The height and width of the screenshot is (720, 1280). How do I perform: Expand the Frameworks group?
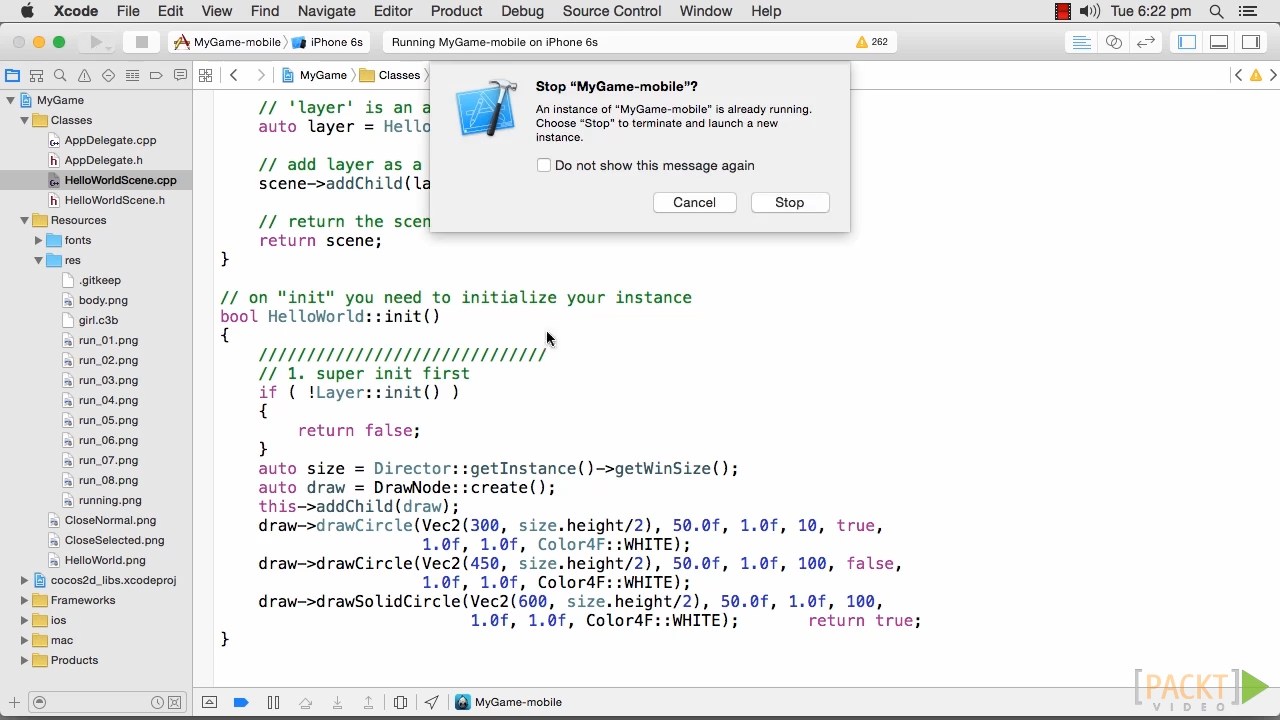[x=25, y=600]
